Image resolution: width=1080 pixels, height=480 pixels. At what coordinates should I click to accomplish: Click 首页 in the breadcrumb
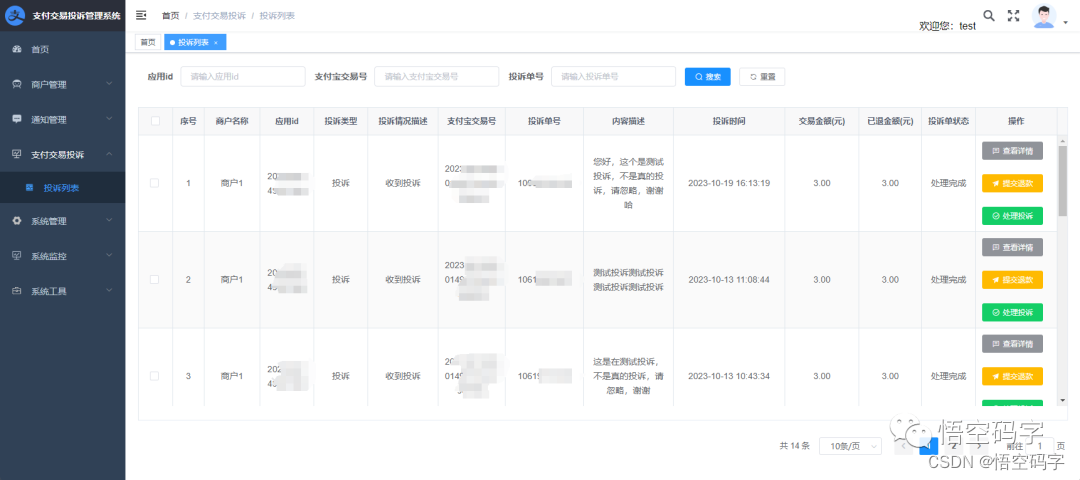tap(171, 15)
